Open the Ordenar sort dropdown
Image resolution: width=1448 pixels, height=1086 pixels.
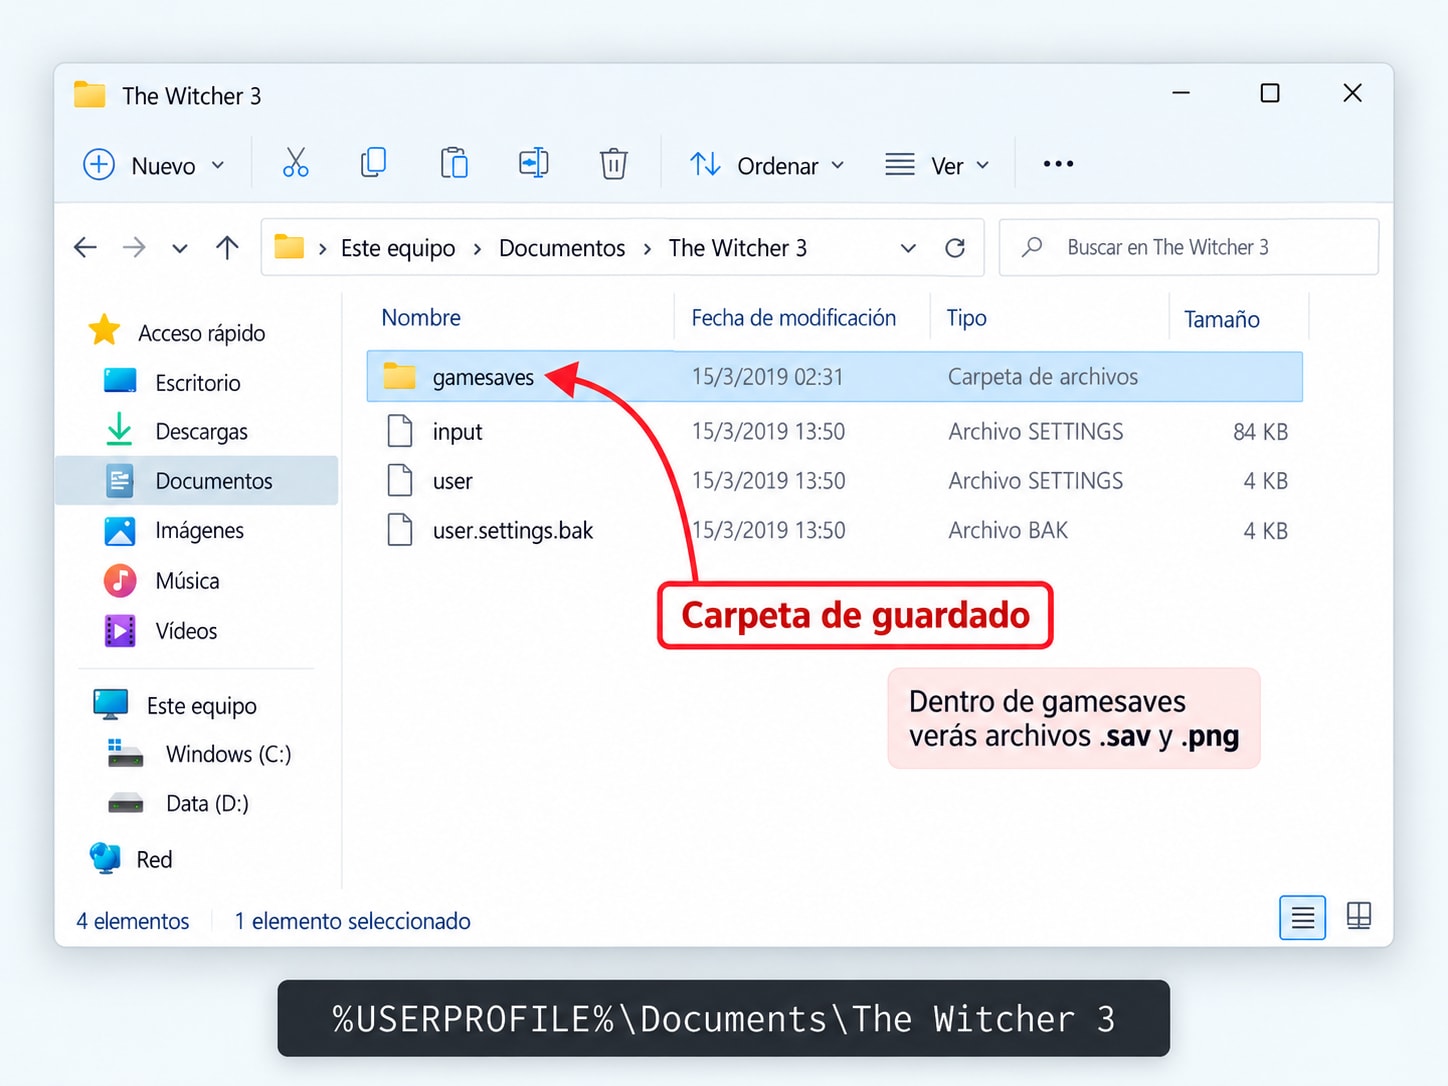click(767, 165)
